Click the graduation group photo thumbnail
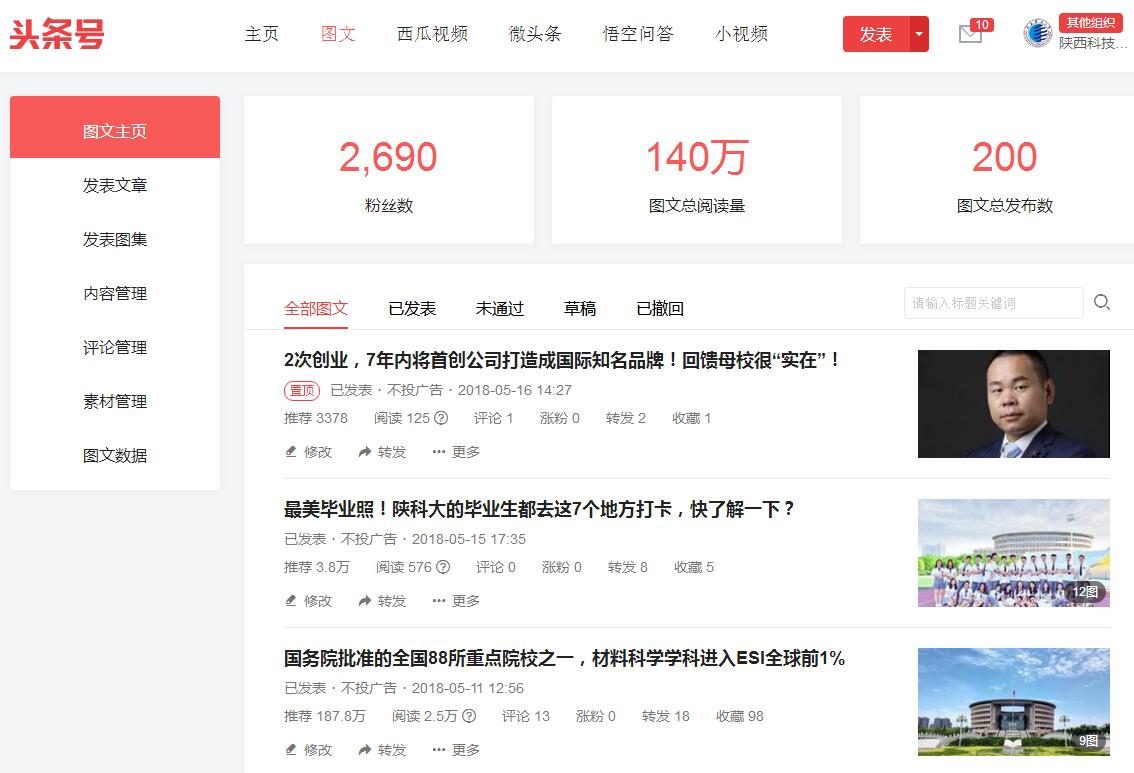Image resolution: width=1134 pixels, height=773 pixels. tap(1013, 553)
